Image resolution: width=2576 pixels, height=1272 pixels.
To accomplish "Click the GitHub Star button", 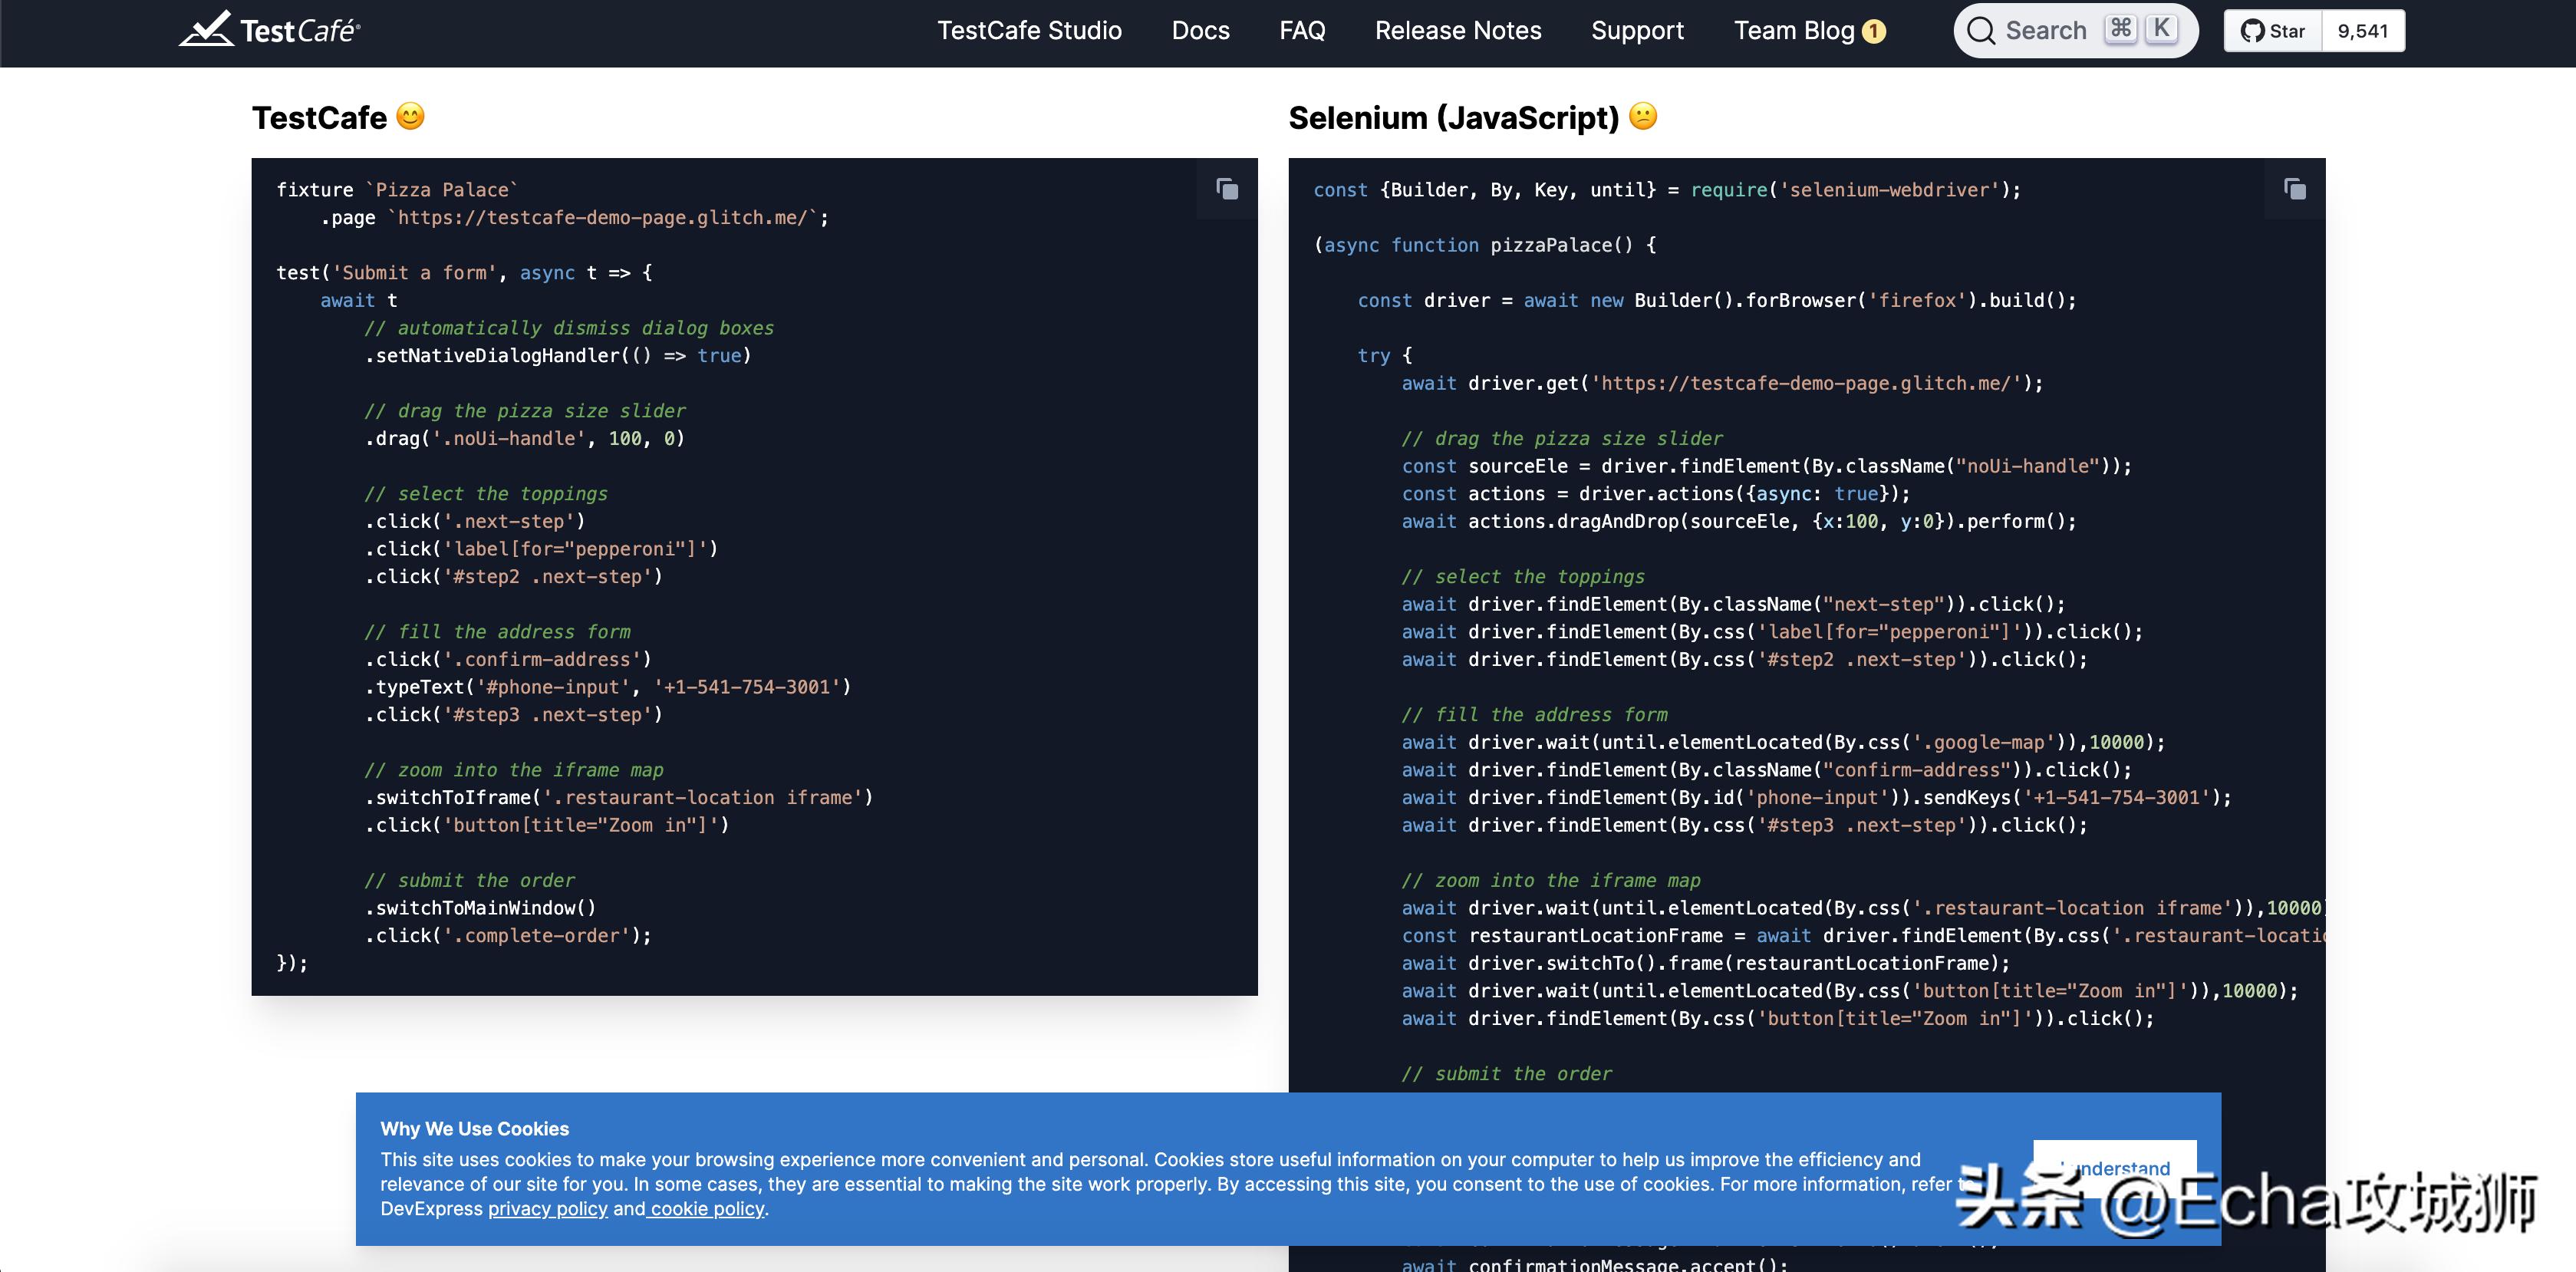I will tap(2272, 31).
